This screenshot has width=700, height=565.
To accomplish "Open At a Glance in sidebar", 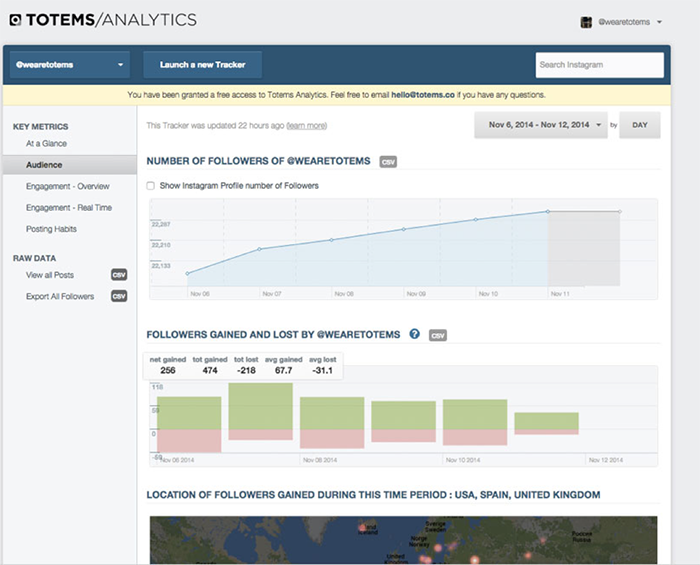I will point(47,144).
